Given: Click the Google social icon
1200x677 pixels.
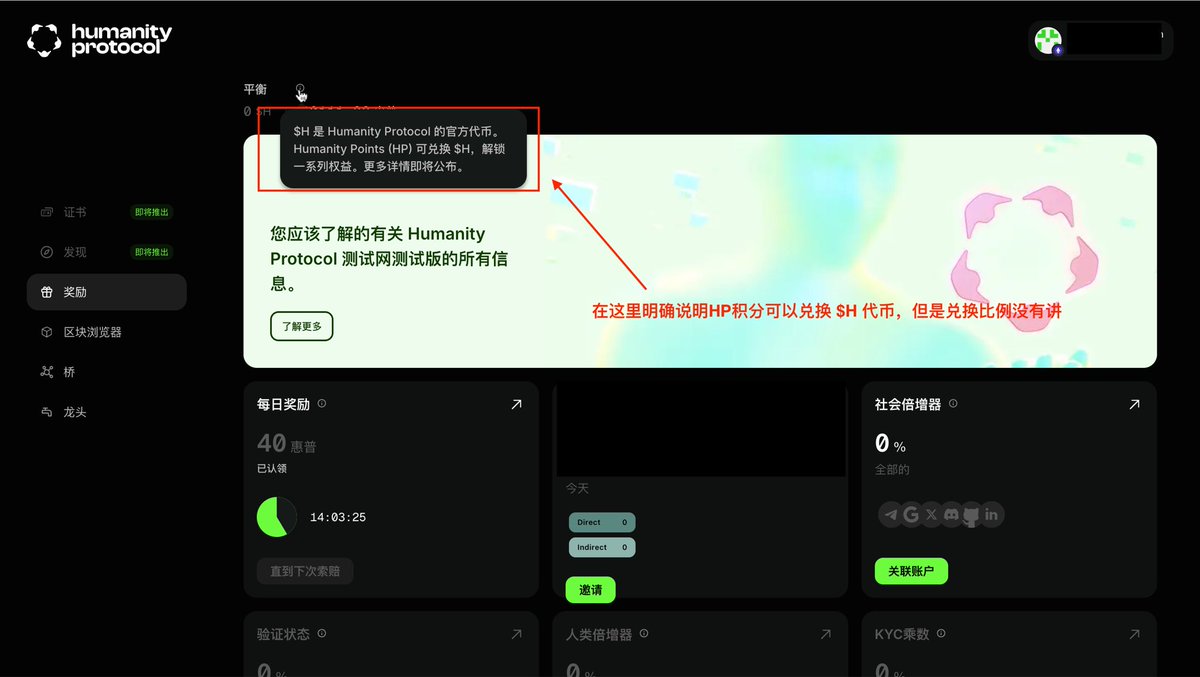Looking at the screenshot, I should pos(910,515).
